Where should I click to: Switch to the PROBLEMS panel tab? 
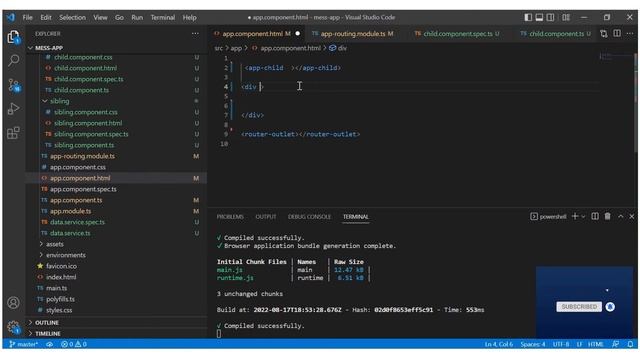(x=230, y=217)
